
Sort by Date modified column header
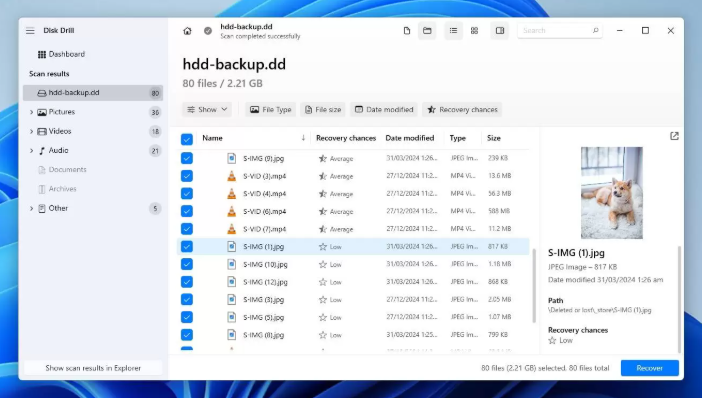pos(410,138)
